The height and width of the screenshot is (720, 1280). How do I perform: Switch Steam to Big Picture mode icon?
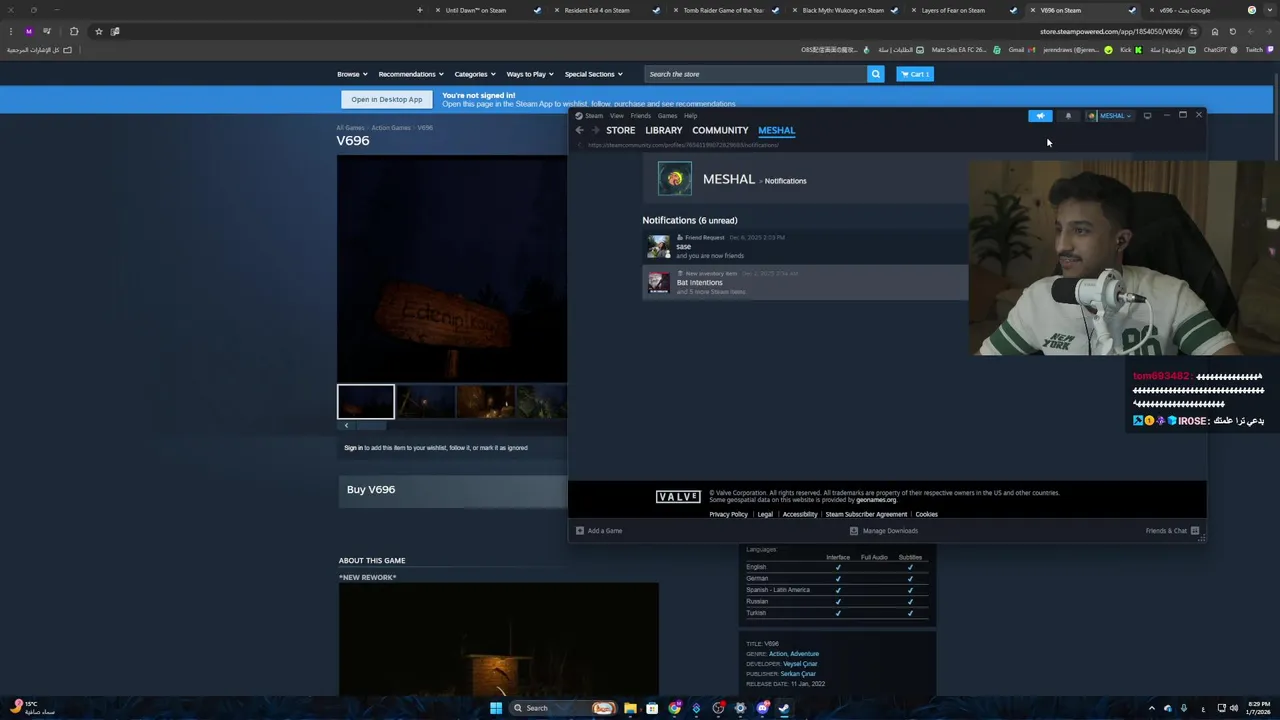1147,116
